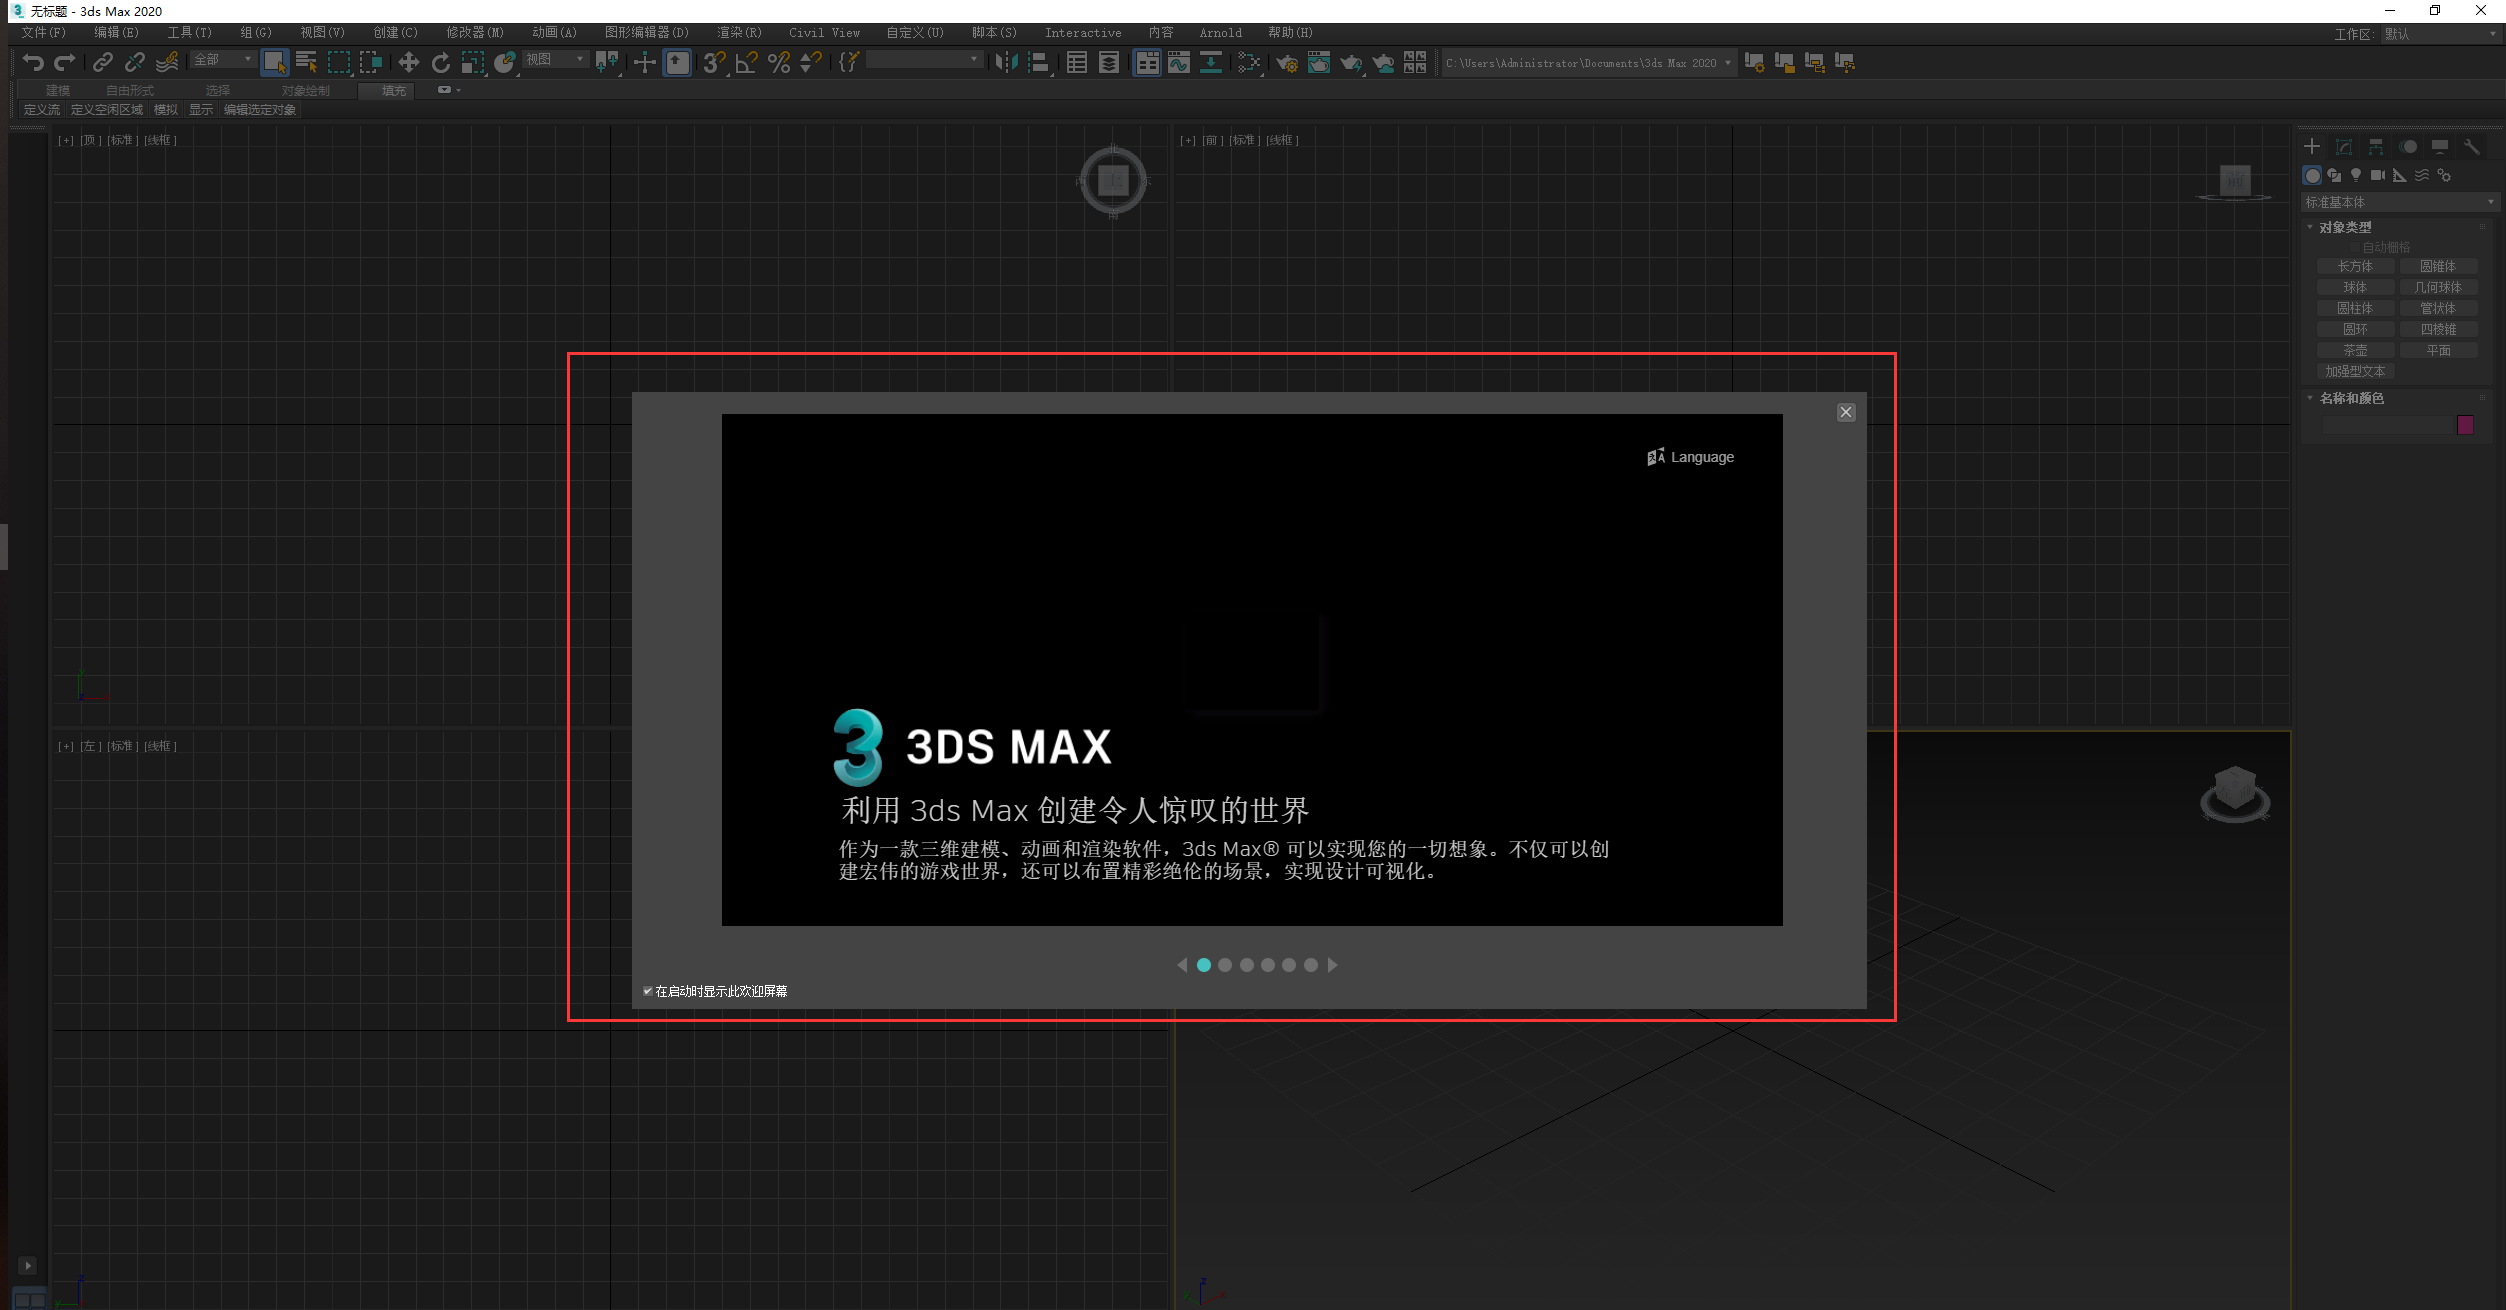2506x1310 pixels.
Task: Toggle the Spinner Snap icon
Action: click(811, 62)
